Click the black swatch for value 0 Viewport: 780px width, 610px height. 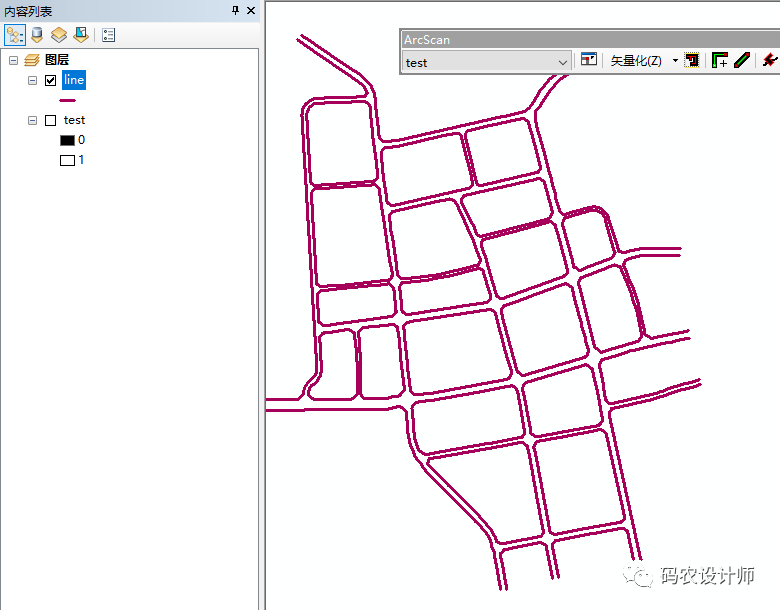click(x=67, y=140)
